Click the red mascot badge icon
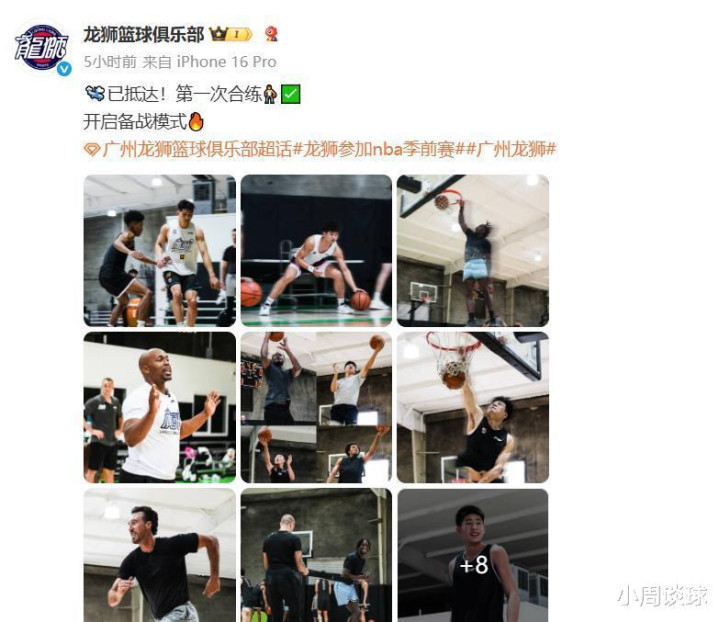Image resolution: width=719 pixels, height=622 pixels. (x=271, y=34)
